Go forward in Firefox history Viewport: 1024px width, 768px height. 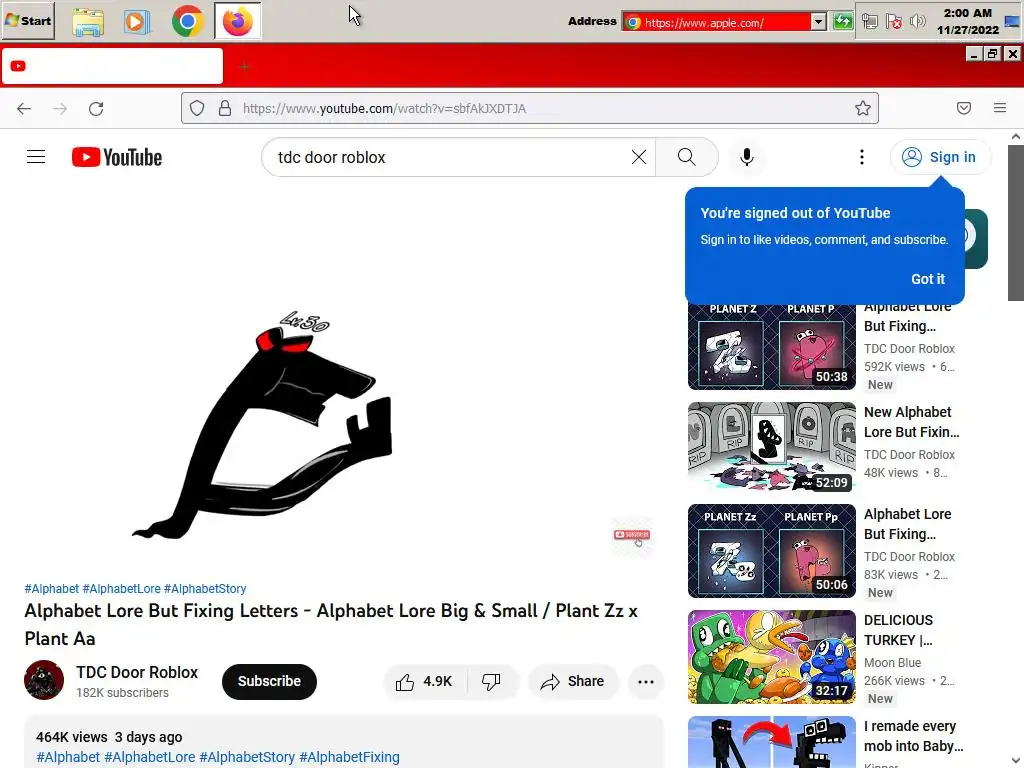tap(59, 108)
